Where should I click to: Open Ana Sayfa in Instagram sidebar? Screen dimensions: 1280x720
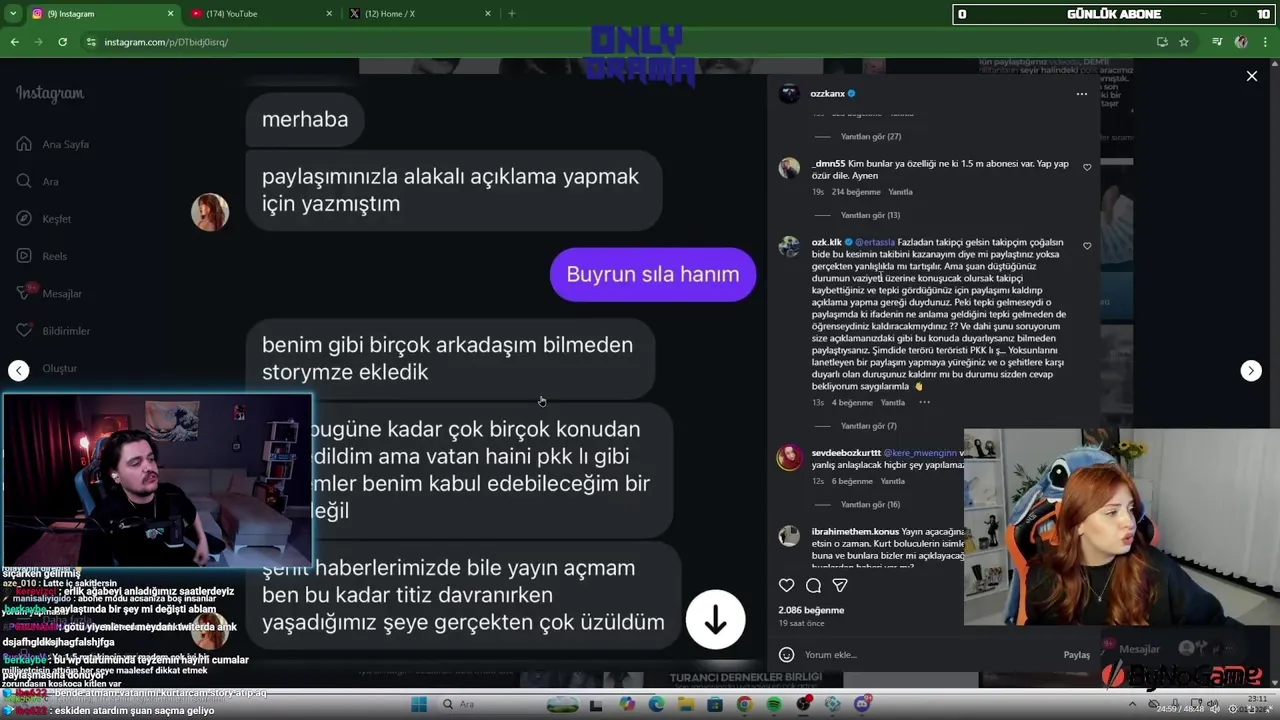pyautogui.click(x=53, y=144)
